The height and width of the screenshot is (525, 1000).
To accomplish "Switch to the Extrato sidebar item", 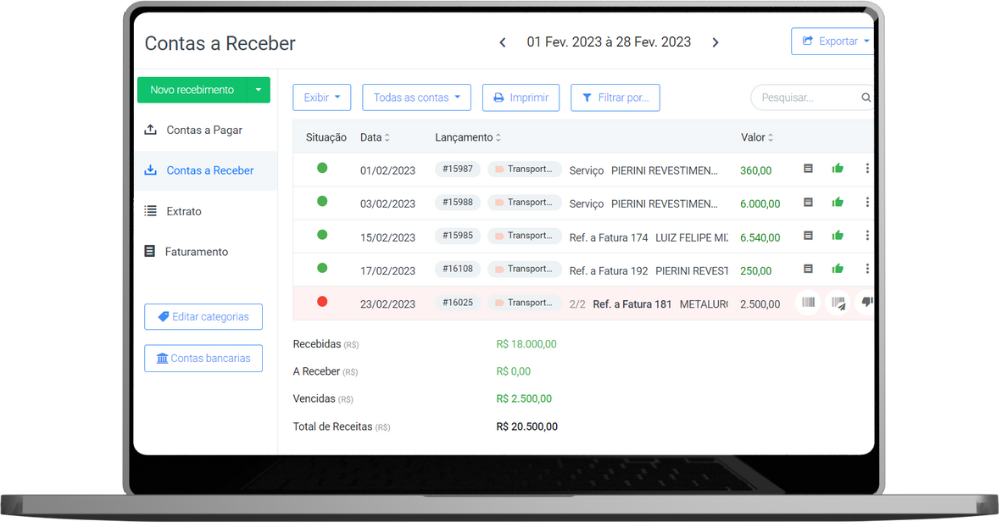I will click(x=184, y=211).
